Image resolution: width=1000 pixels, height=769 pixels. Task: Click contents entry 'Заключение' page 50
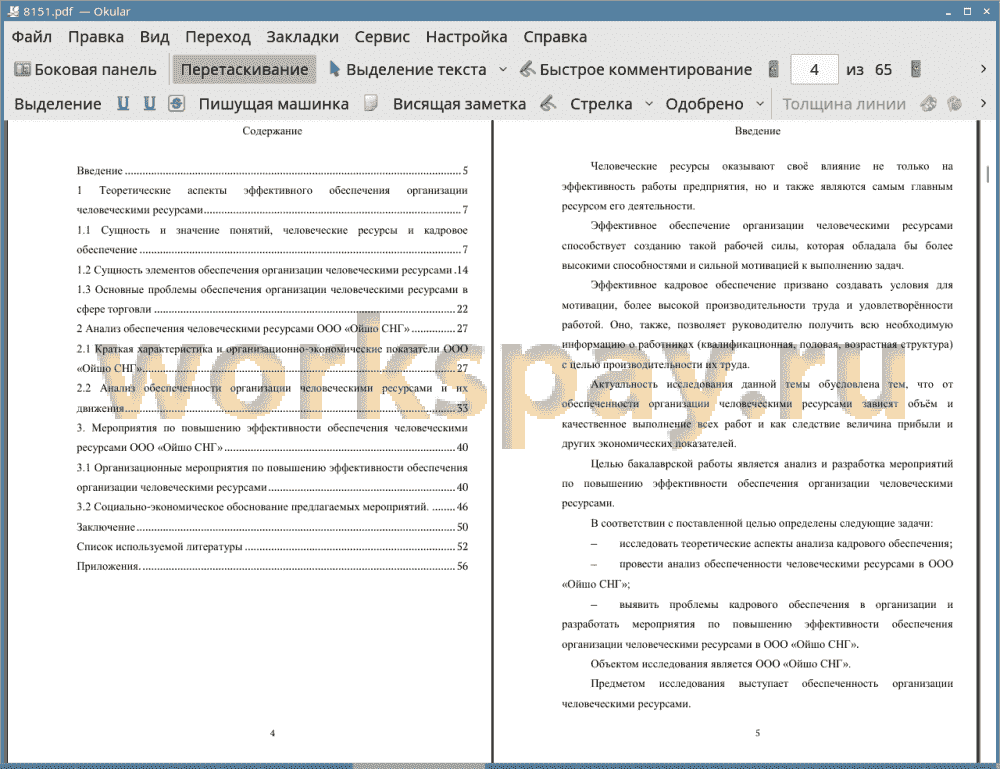272,527
